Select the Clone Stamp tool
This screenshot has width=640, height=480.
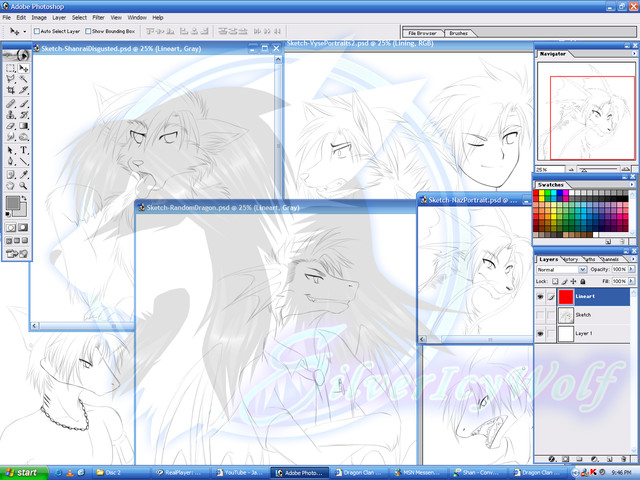pos(11,115)
